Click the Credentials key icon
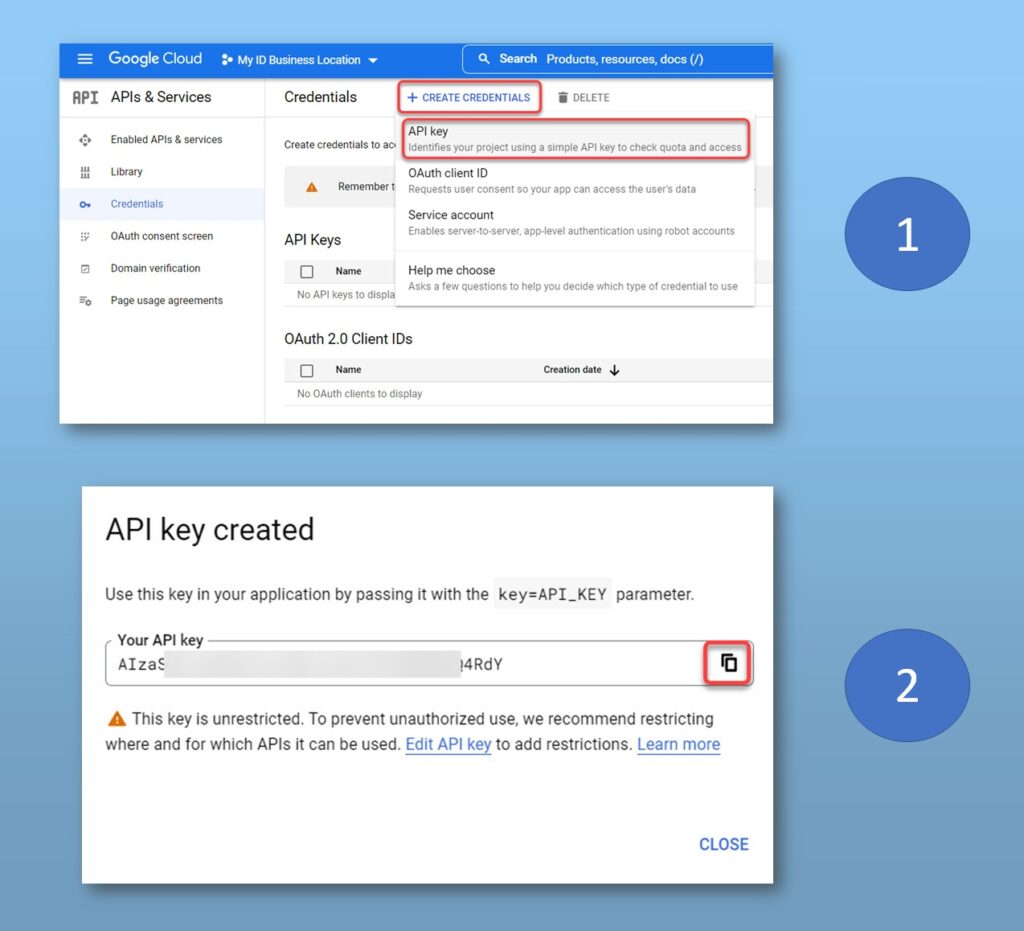 coord(85,204)
